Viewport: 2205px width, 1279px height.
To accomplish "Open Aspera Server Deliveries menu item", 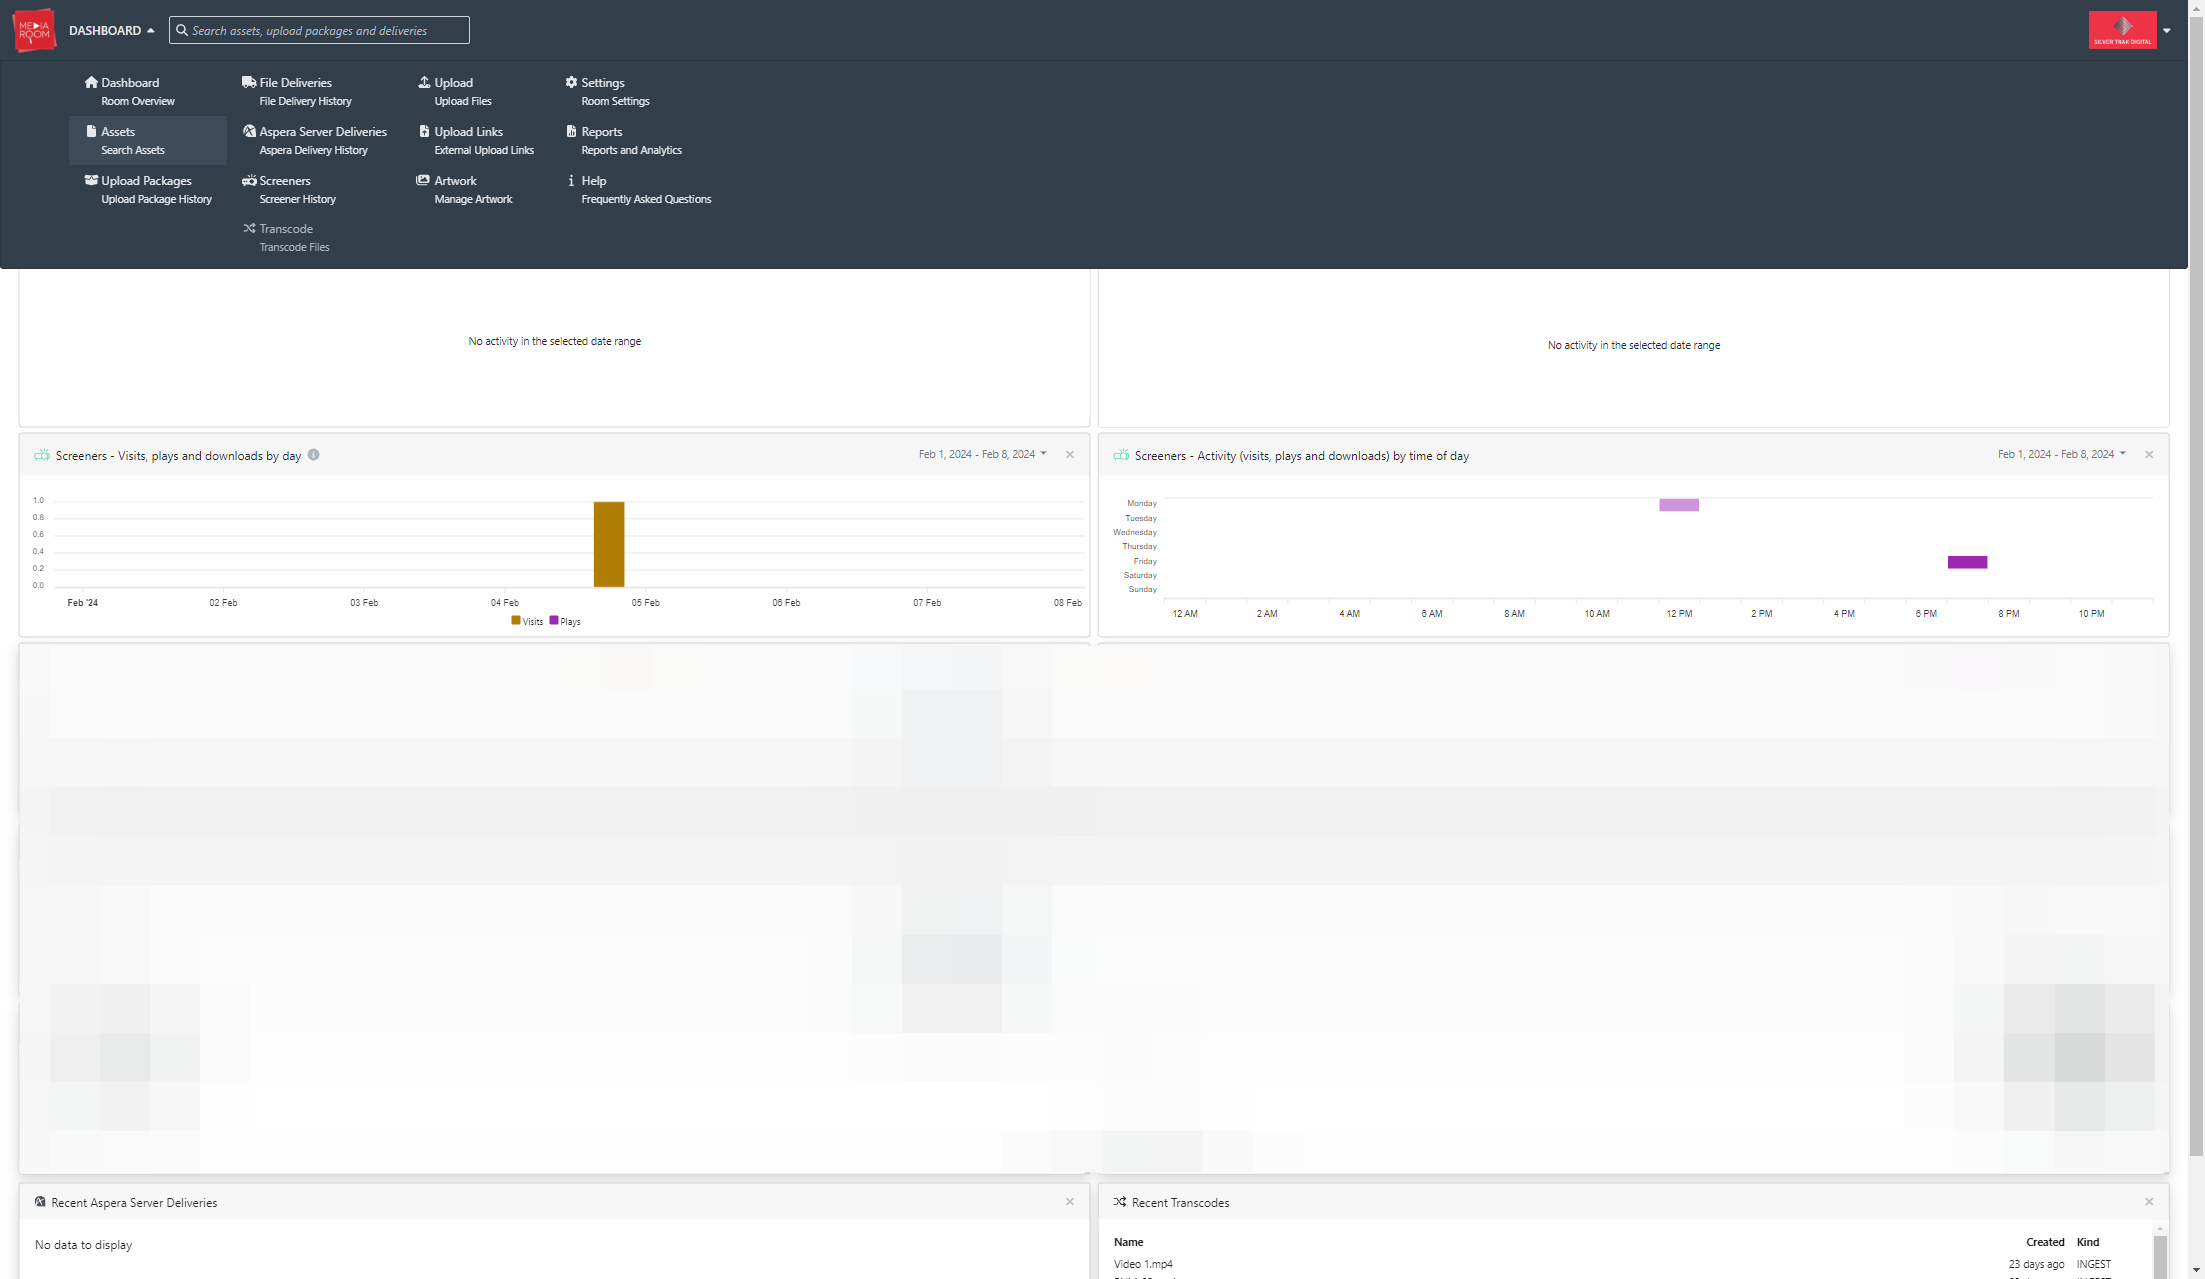I will pyautogui.click(x=314, y=140).
